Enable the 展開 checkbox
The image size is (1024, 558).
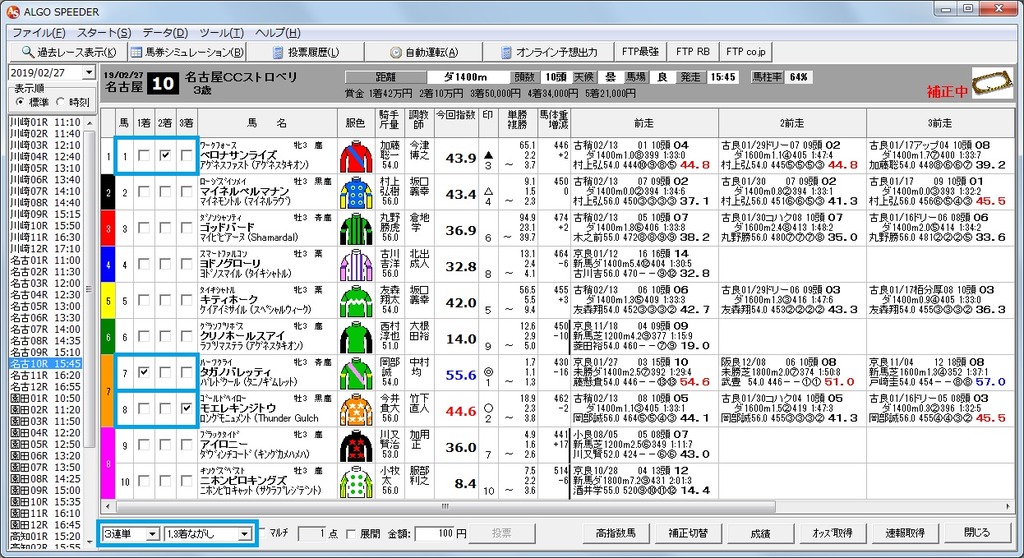coord(351,534)
